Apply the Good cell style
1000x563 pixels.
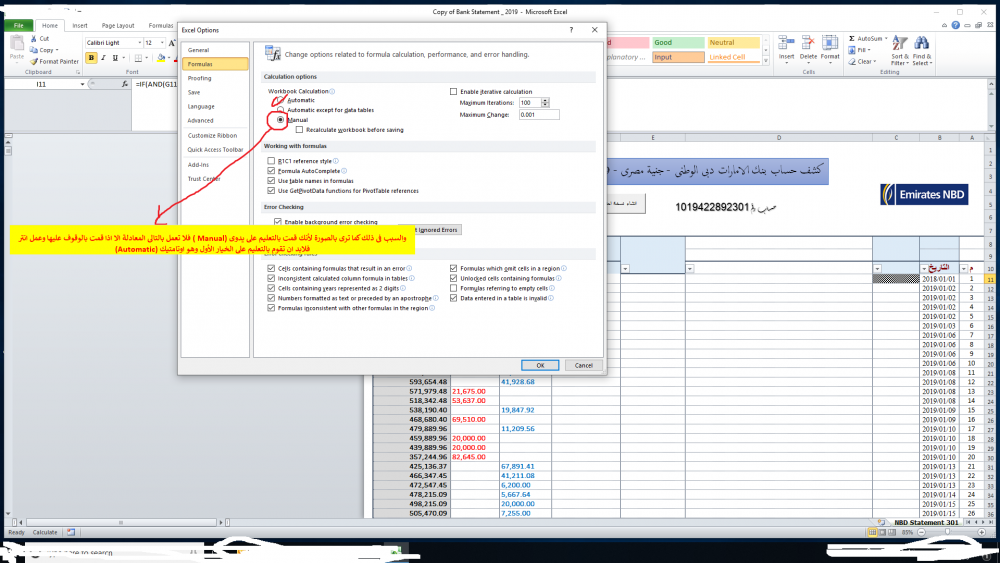tap(678, 42)
